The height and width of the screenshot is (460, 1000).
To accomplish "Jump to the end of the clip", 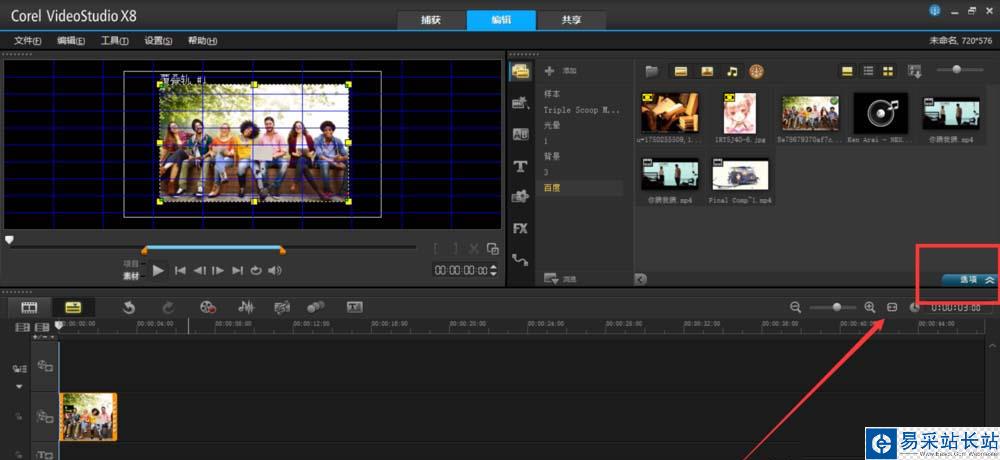I will point(237,271).
